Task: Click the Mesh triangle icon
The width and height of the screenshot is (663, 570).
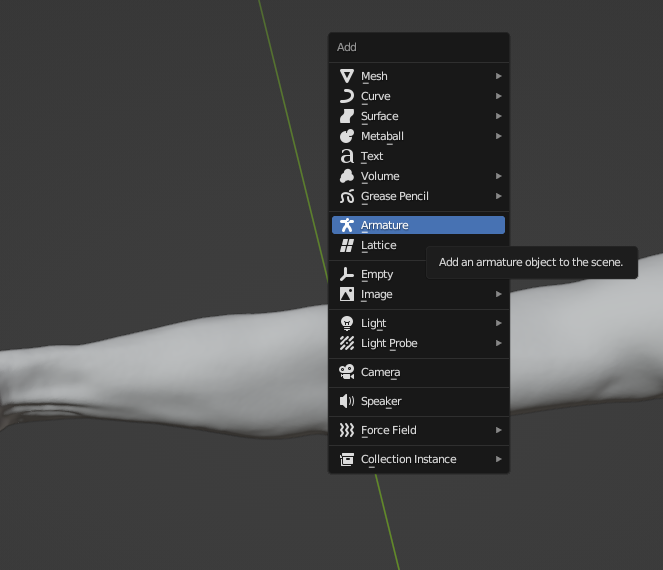Action: [x=347, y=76]
